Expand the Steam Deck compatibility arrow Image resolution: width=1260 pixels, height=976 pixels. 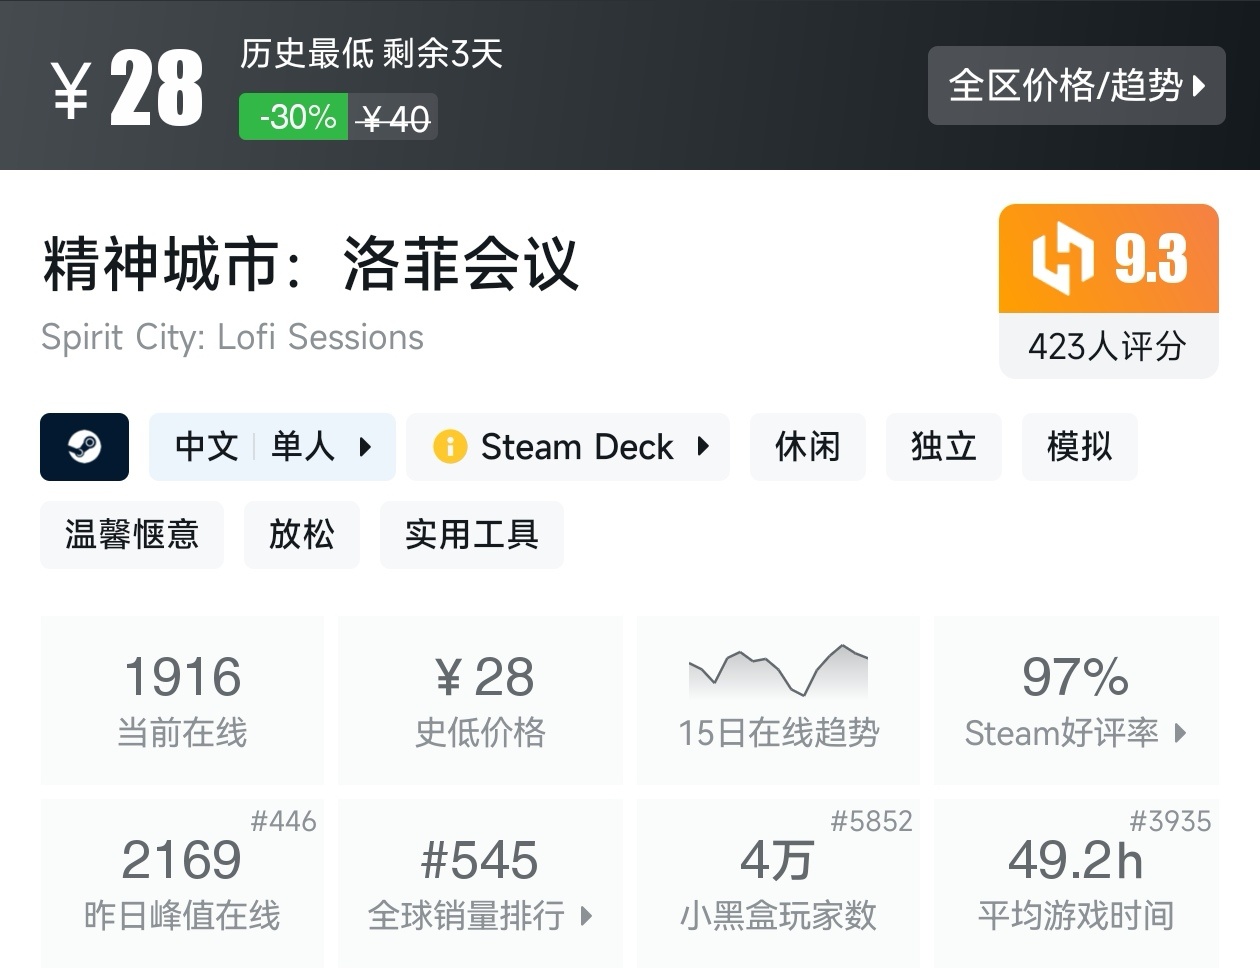pos(704,447)
